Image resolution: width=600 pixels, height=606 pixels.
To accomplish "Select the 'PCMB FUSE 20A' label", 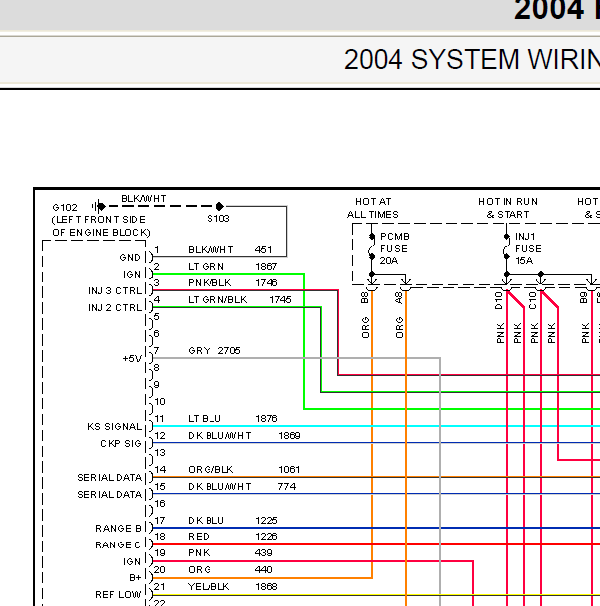I will [x=394, y=249].
